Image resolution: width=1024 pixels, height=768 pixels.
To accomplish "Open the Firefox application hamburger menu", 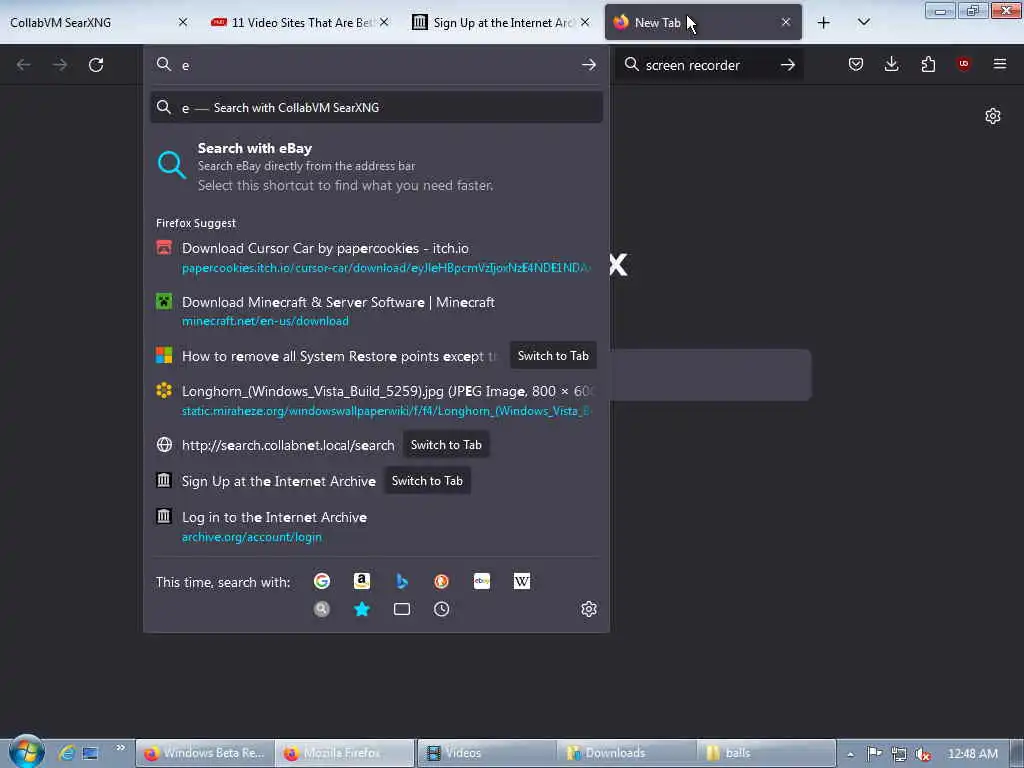I will pyautogui.click(x=999, y=64).
